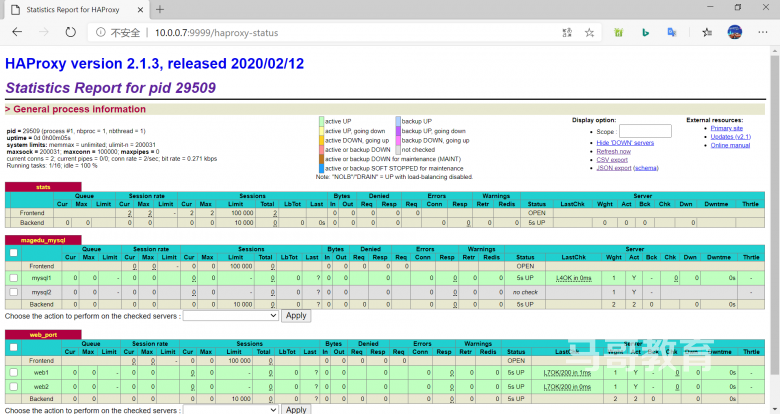
Task: Click the web2 server name
Action: (x=41, y=387)
